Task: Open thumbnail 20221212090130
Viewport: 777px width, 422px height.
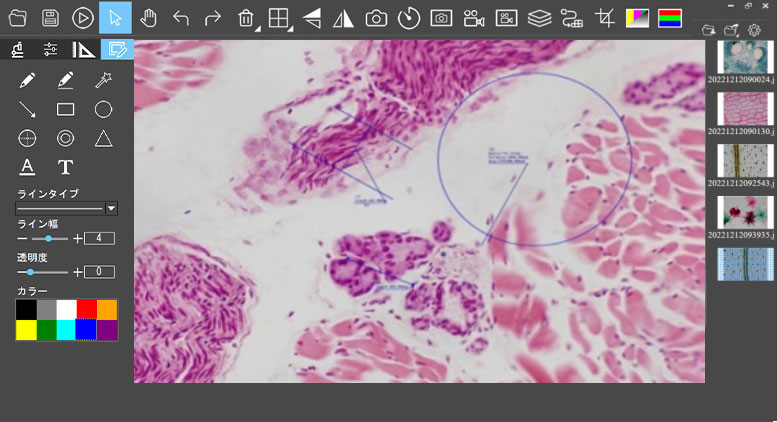Action: pyautogui.click(x=745, y=108)
